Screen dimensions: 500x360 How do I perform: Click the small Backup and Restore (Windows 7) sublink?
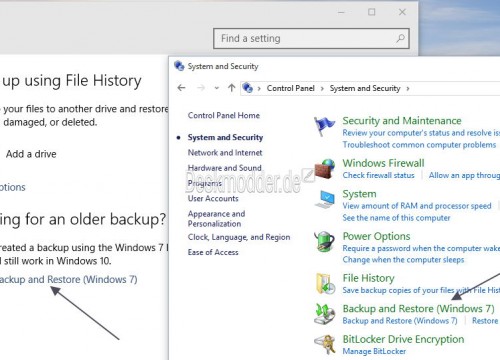coord(400,321)
